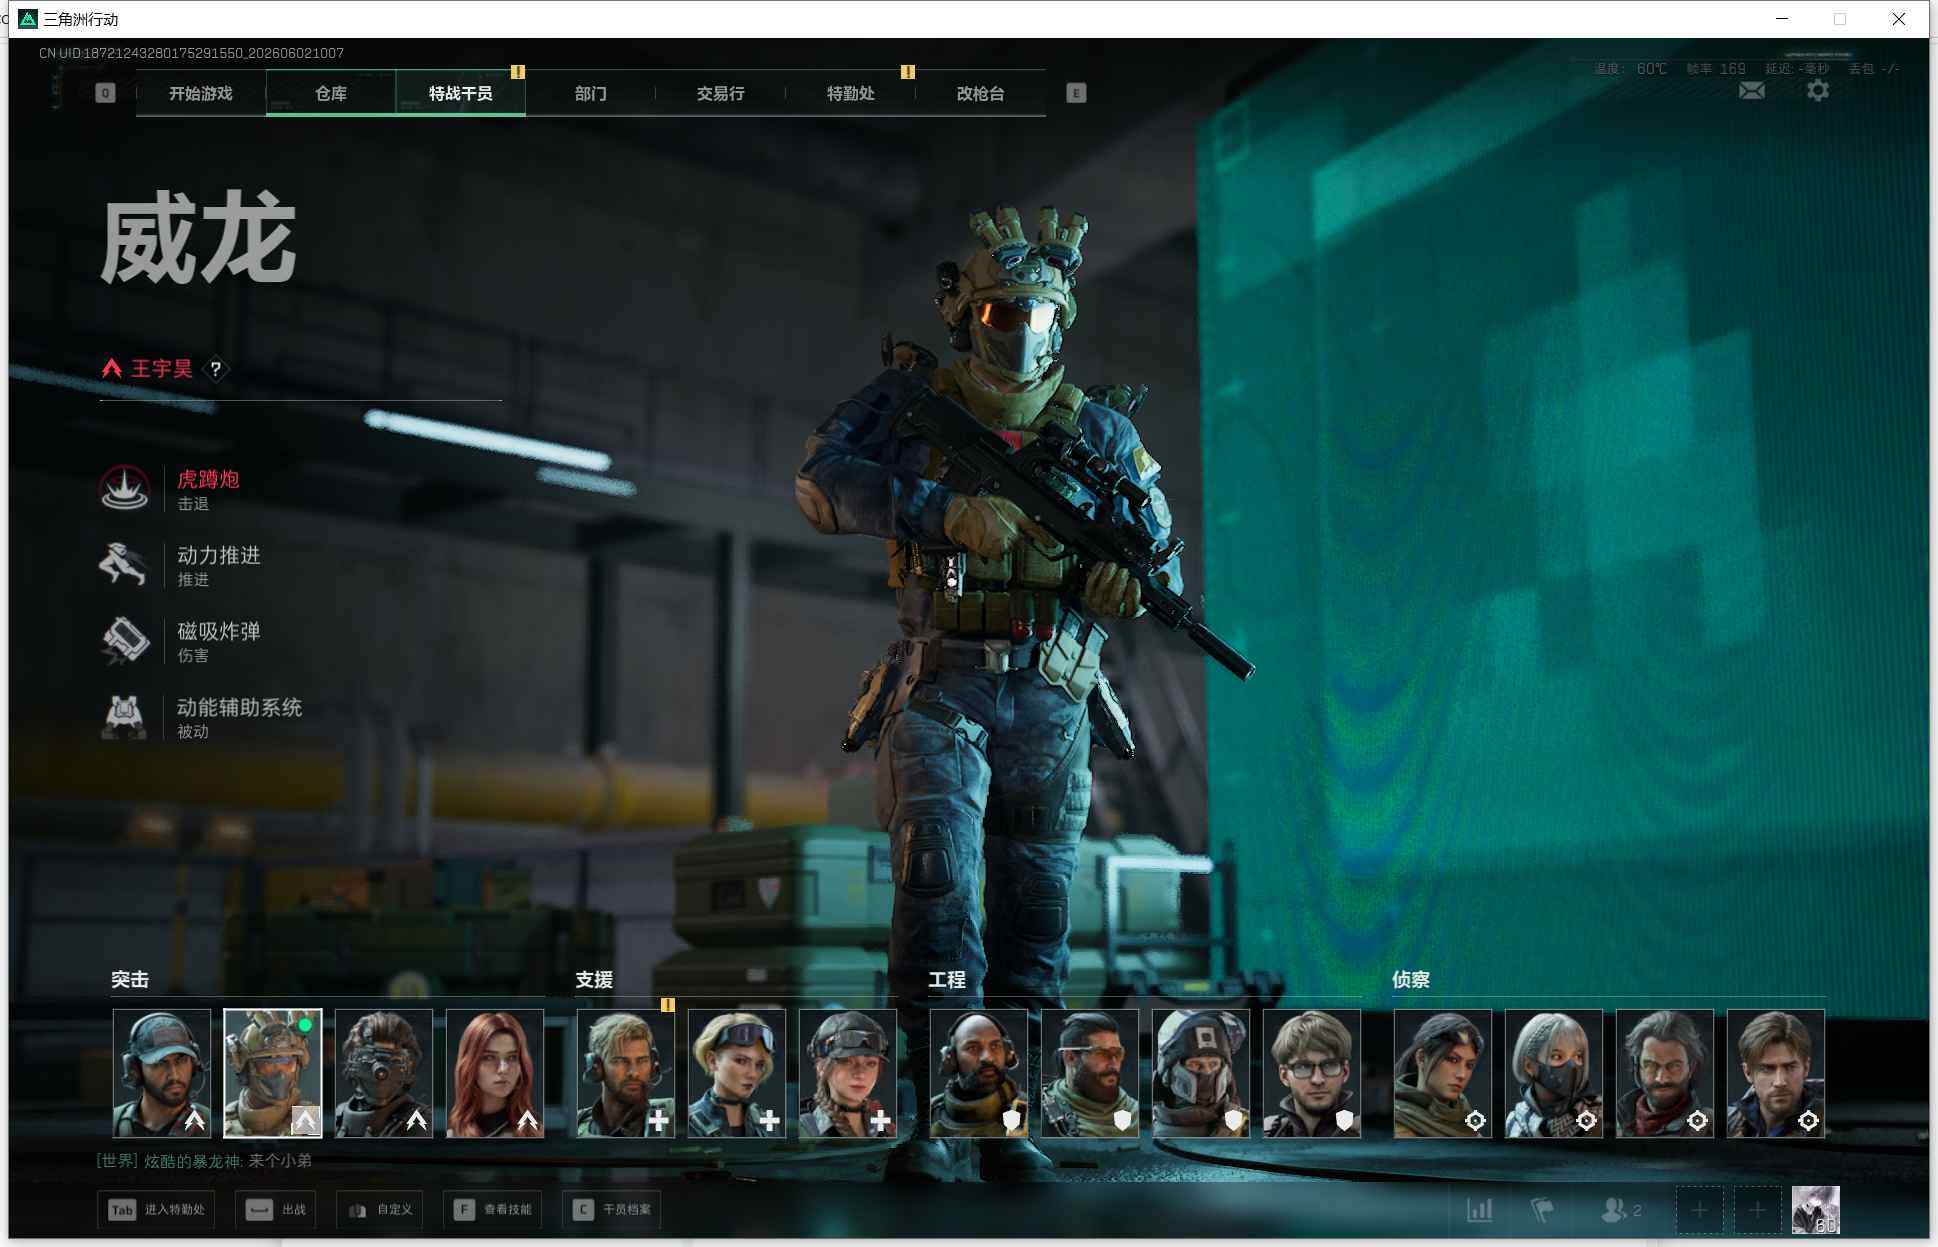This screenshot has height=1247, width=1938.
Task: Open the 干员档案 button
Action: pyautogui.click(x=611, y=1210)
